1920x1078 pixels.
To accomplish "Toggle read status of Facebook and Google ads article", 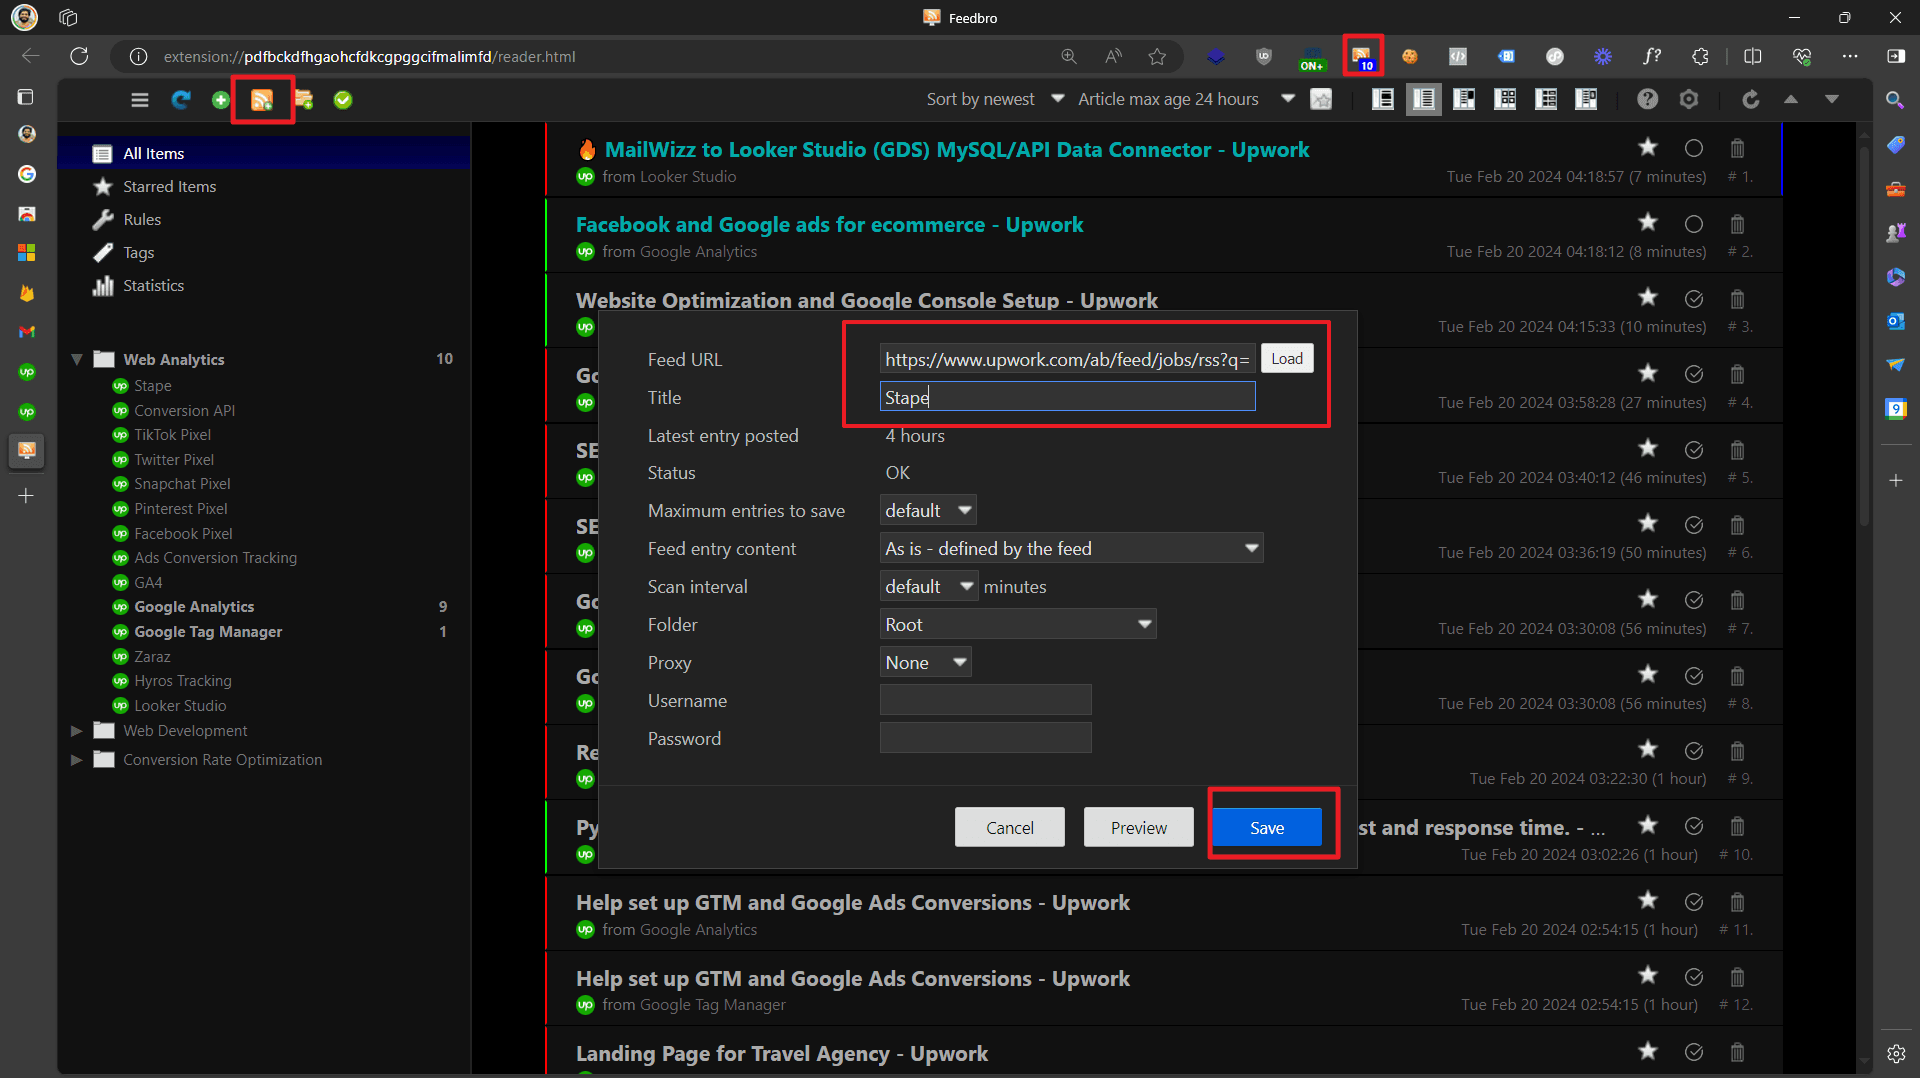I will 1694,224.
